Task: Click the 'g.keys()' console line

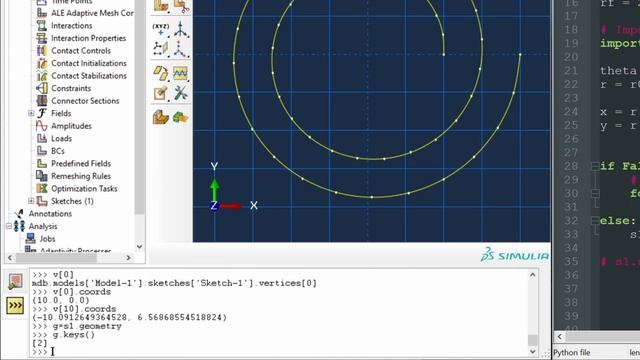Action: [73, 335]
